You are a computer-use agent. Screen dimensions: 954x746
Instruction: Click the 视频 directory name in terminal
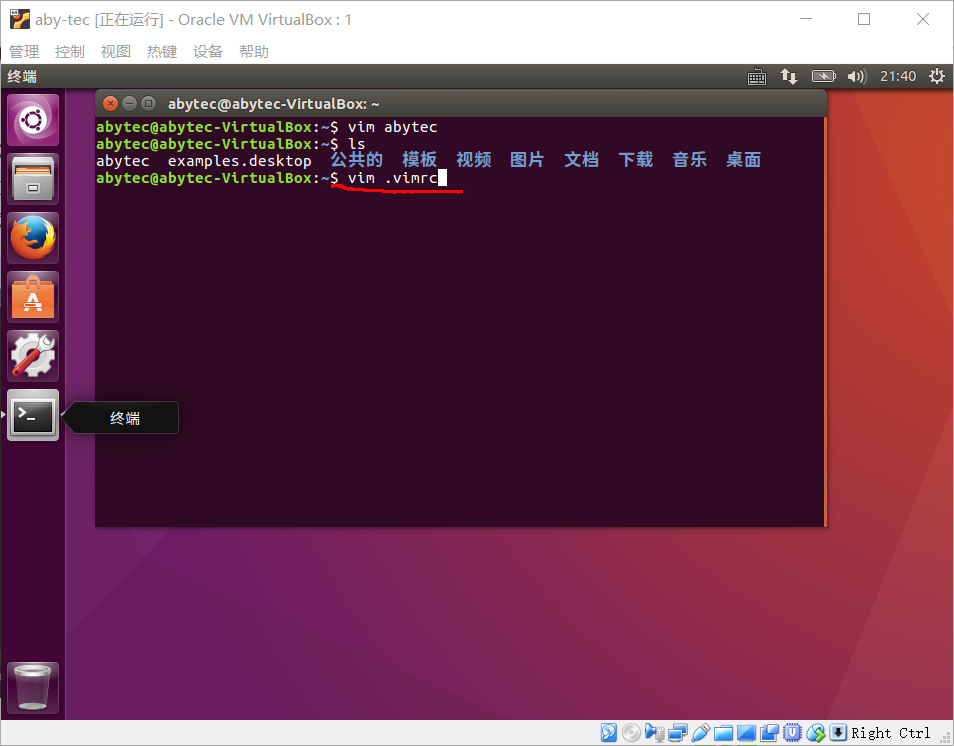pyautogui.click(x=473, y=160)
